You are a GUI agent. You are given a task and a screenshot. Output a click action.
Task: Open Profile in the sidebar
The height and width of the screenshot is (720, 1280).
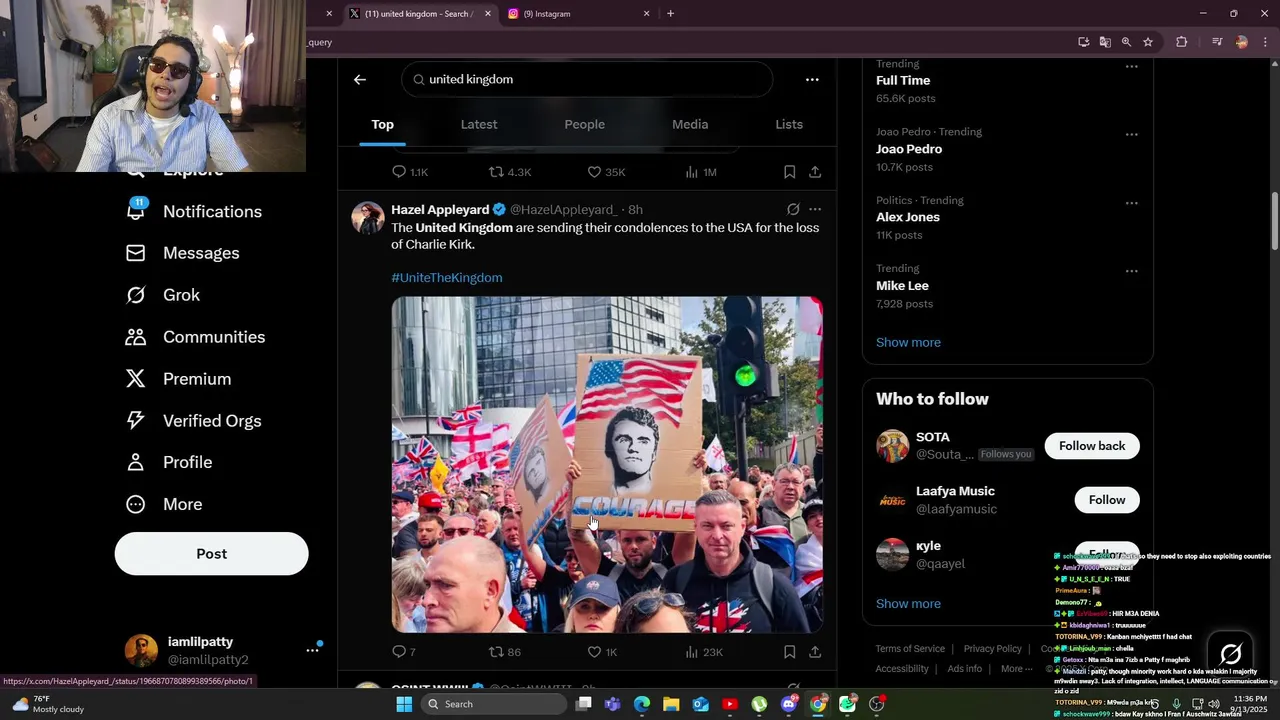(x=169, y=463)
